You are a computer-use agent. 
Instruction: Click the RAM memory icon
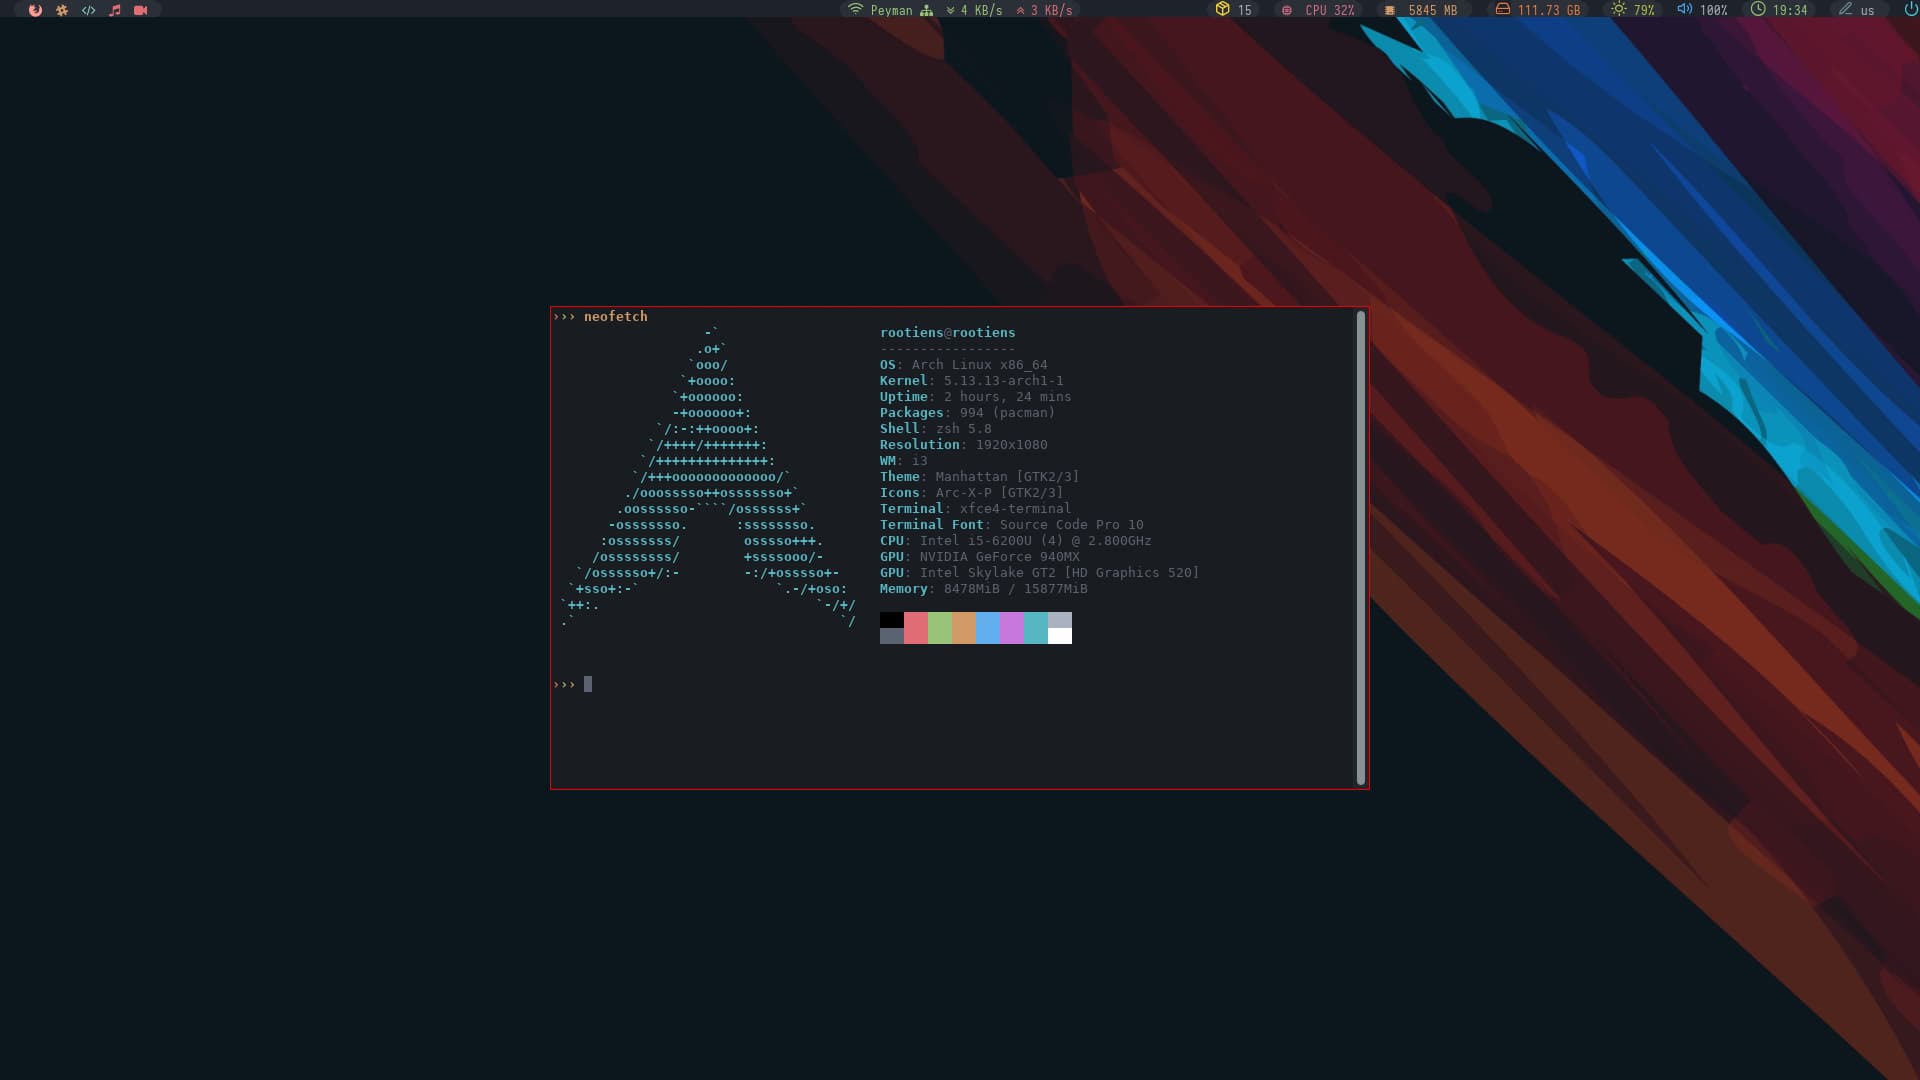click(1389, 10)
